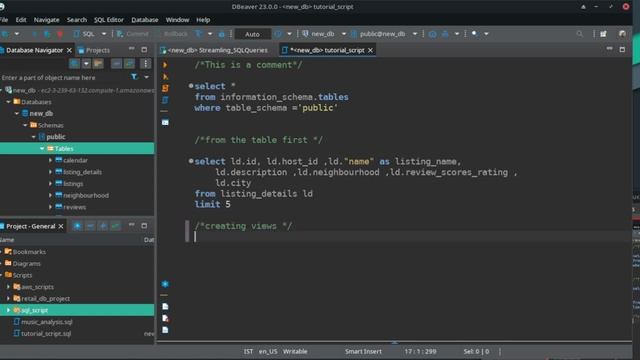Screen dimensions: 640x360
Task: Focus the object name filter field
Action: point(64,77)
